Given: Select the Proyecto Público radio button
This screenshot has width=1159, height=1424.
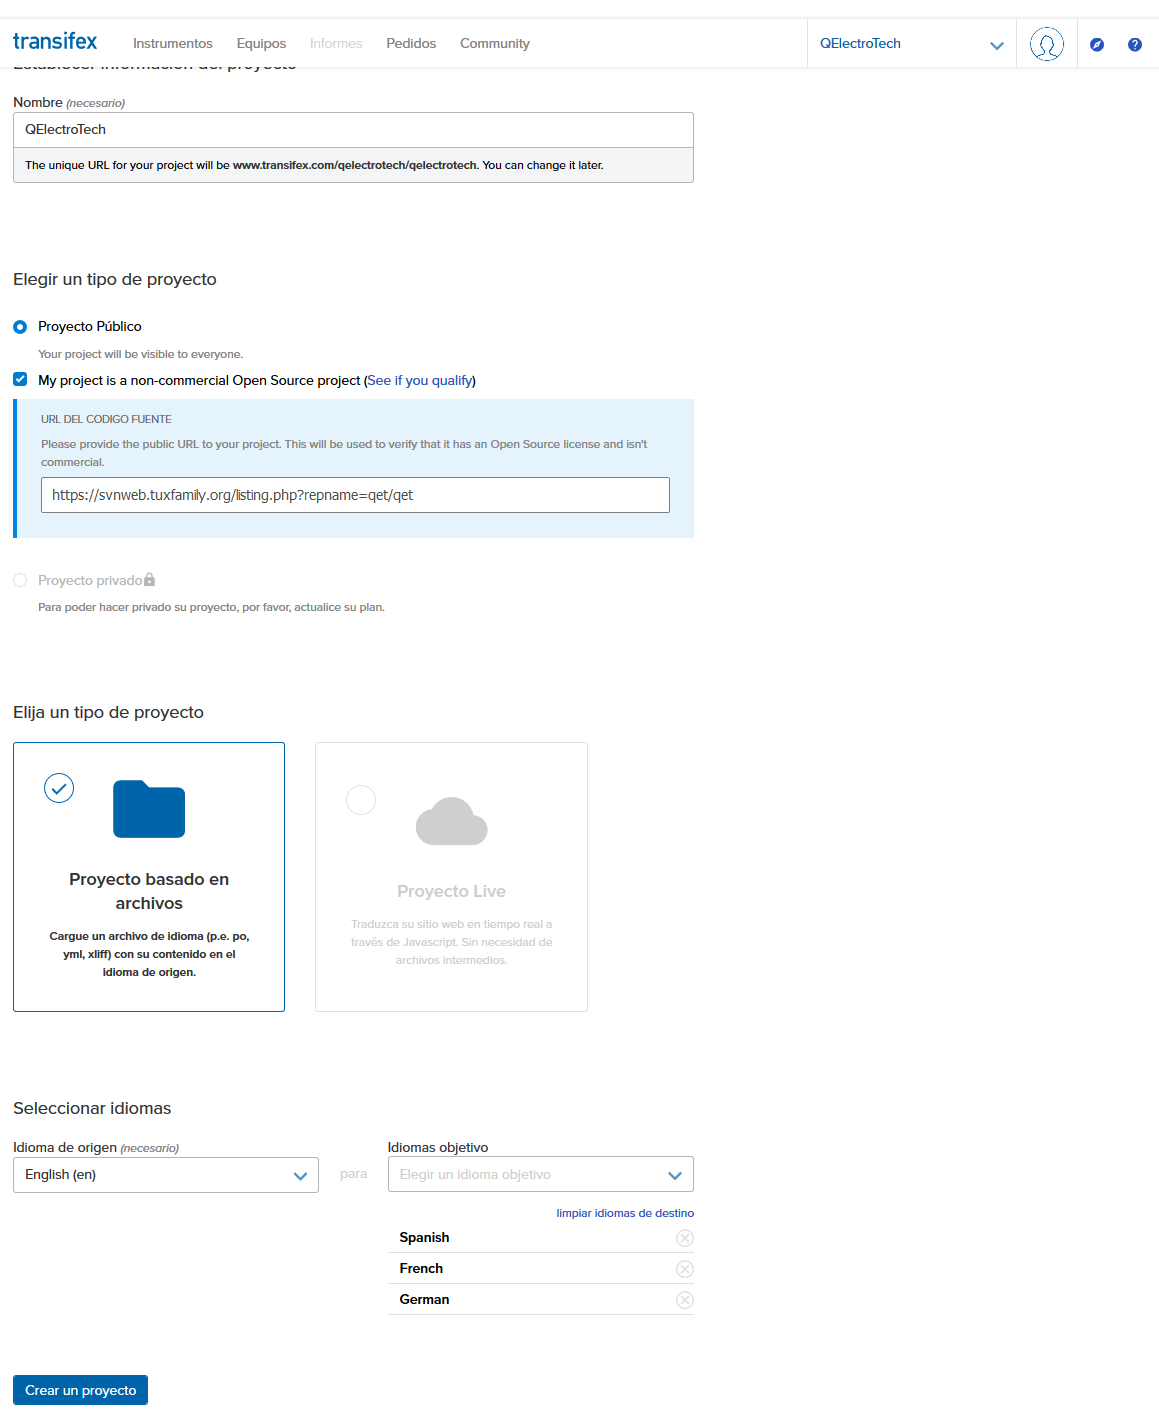Looking at the screenshot, I should coord(20,327).
